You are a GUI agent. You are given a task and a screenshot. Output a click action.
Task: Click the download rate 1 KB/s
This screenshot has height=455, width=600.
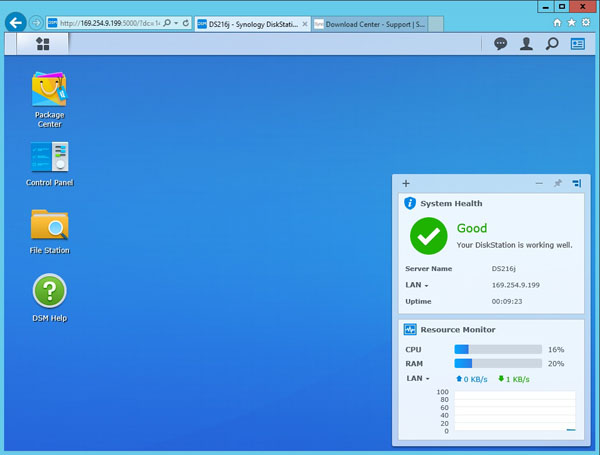pyautogui.click(x=514, y=379)
